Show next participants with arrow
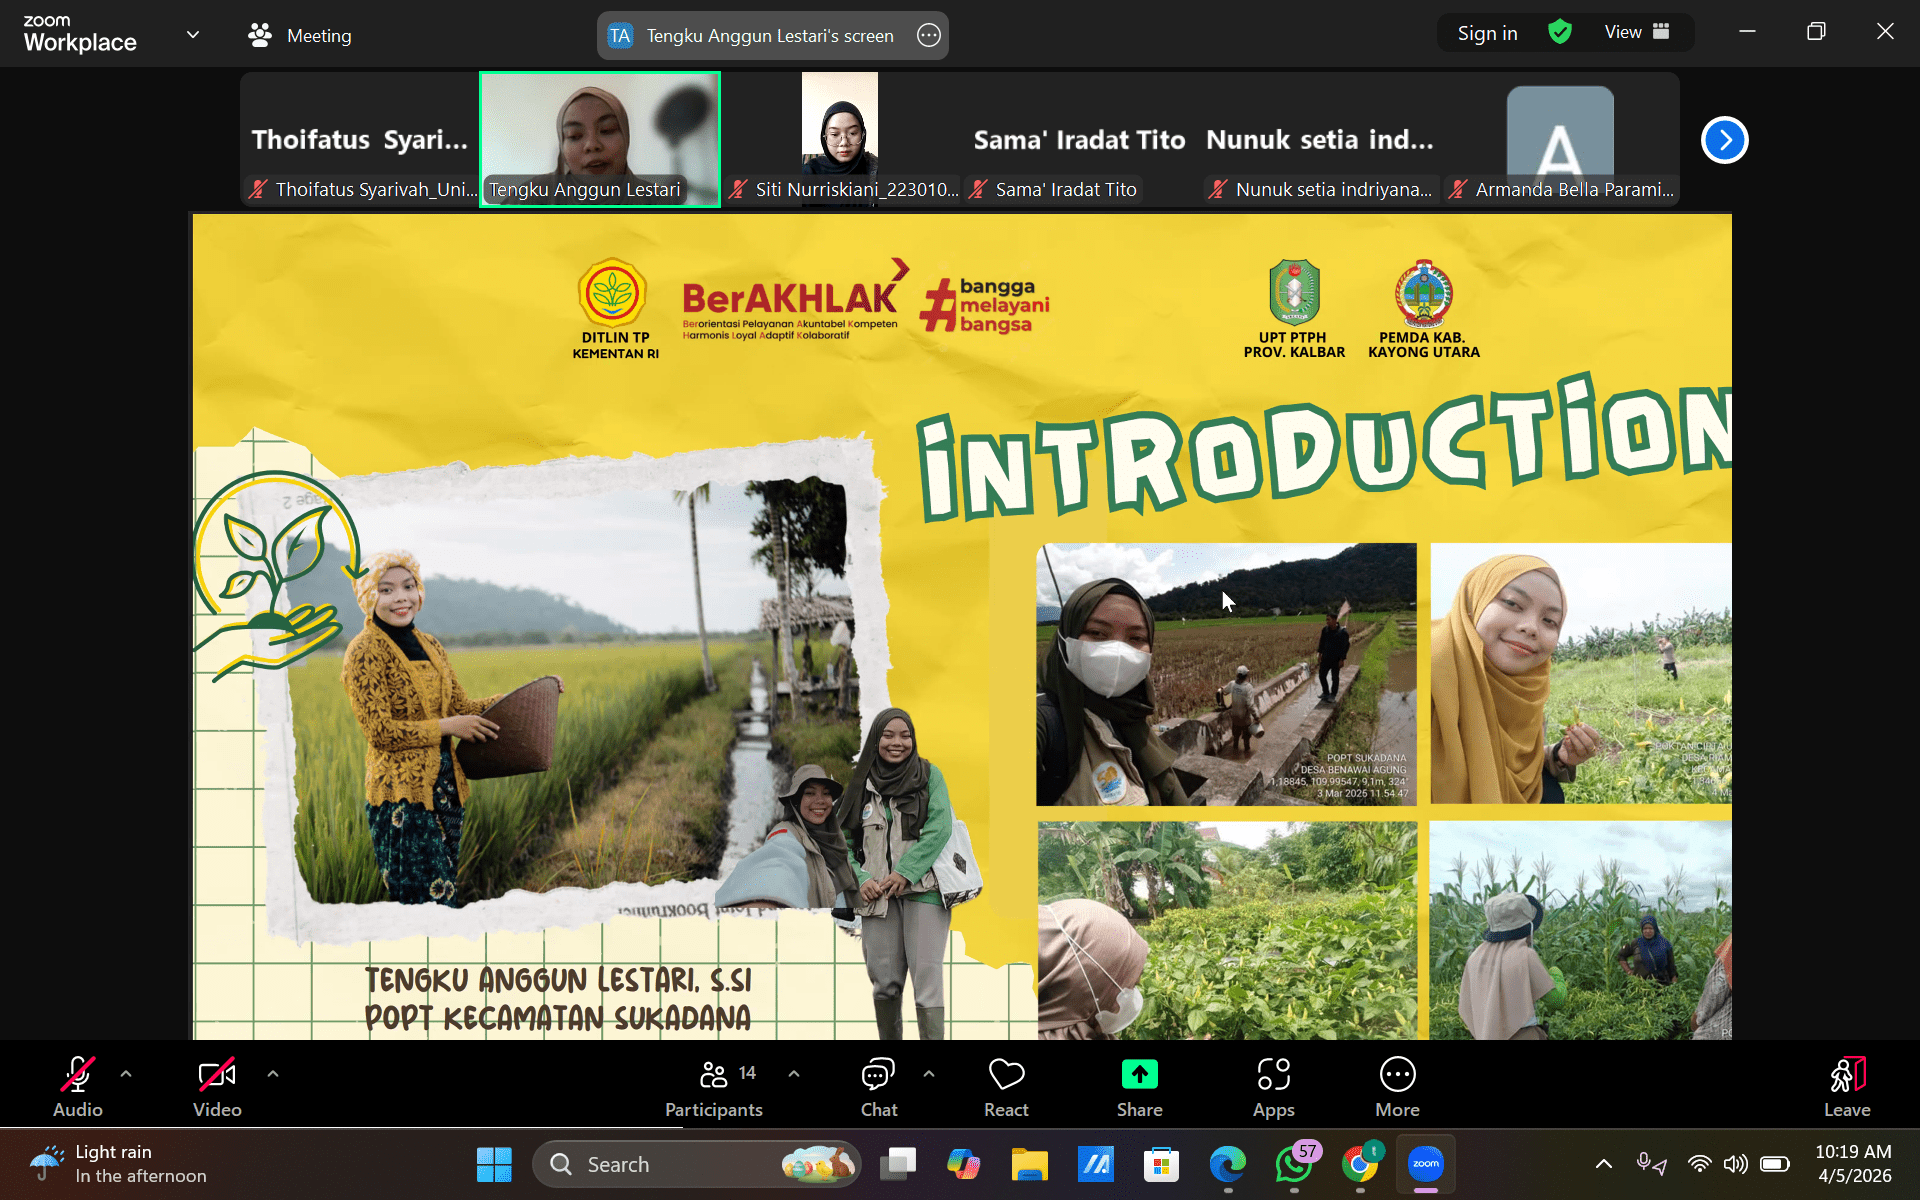 [1724, 140]
